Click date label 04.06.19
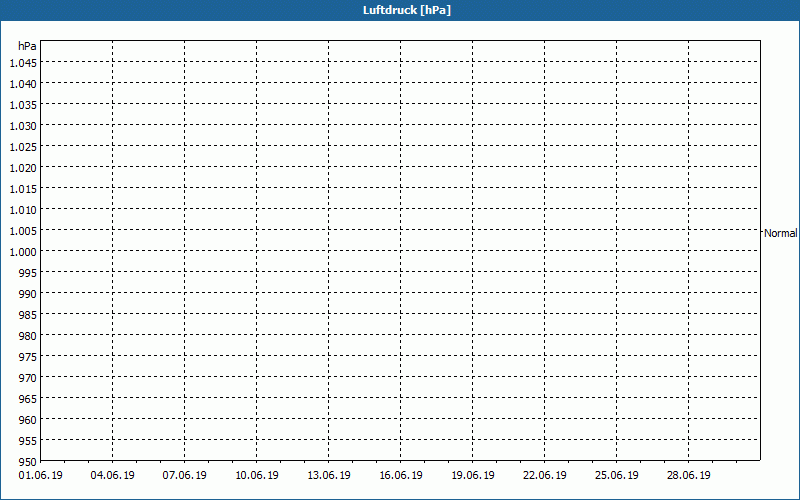 coord(113,475)
